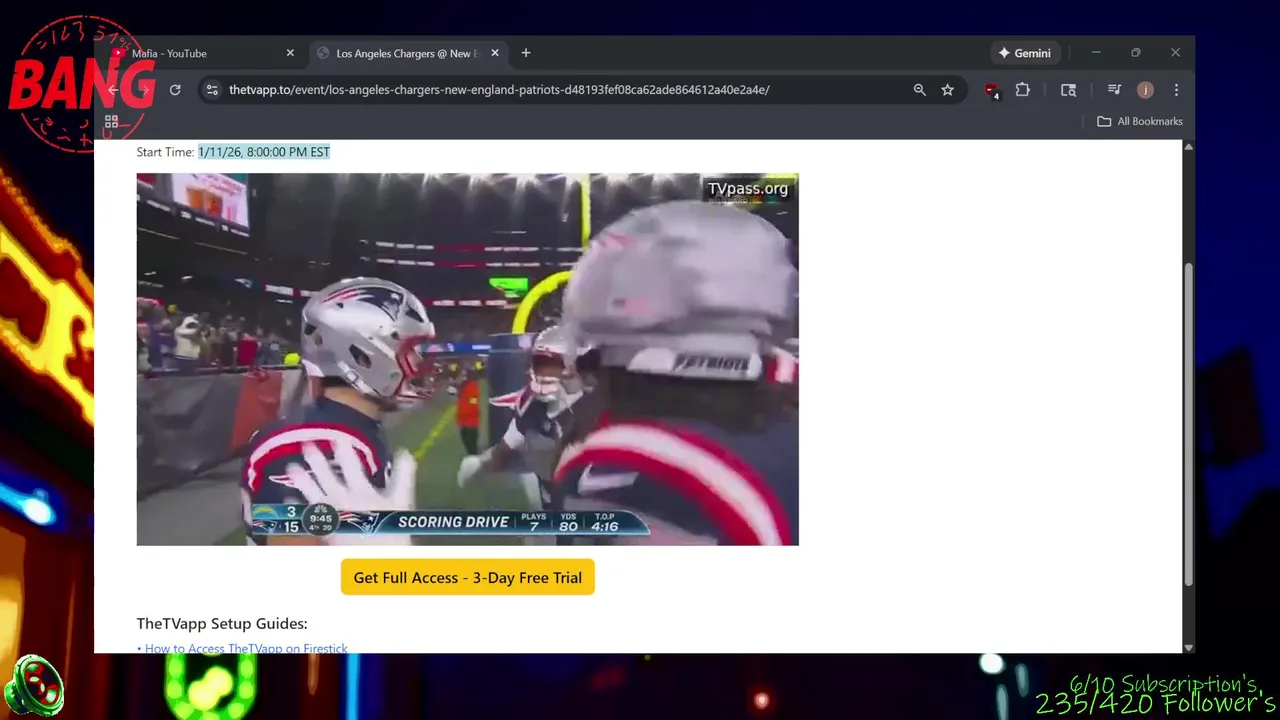This screenshot has height=720, width=1280.
Task: Open the red extension icon with badge
Action: point(991,90)
